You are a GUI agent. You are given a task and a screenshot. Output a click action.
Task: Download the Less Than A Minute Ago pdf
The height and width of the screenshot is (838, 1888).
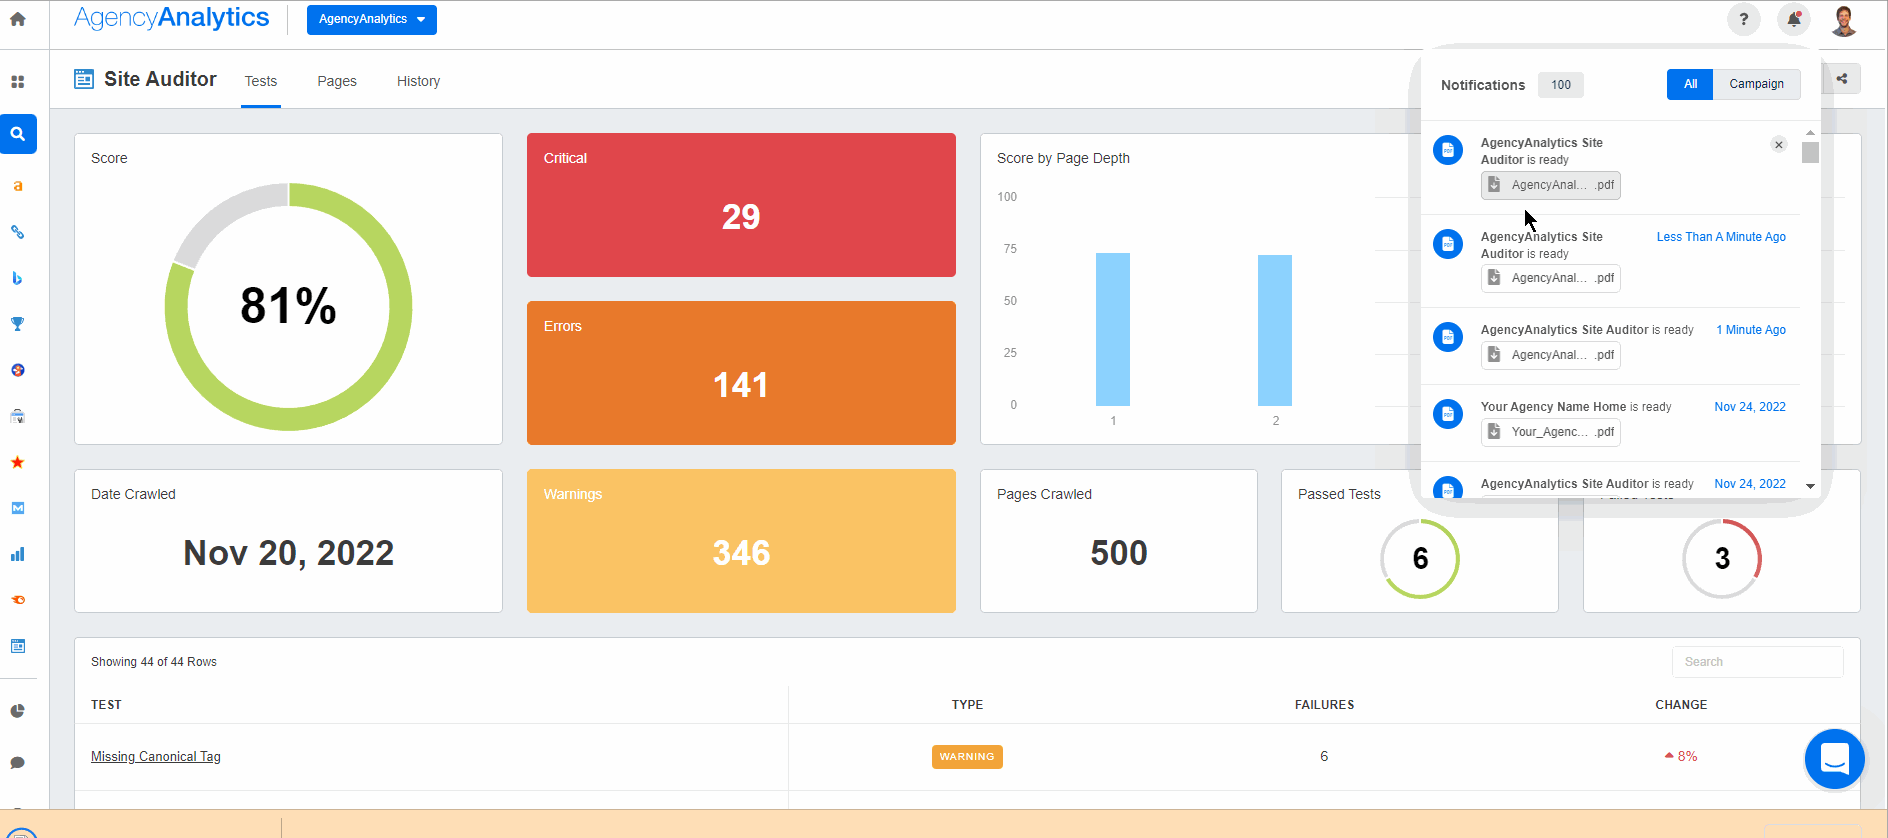click(1551, 278)
